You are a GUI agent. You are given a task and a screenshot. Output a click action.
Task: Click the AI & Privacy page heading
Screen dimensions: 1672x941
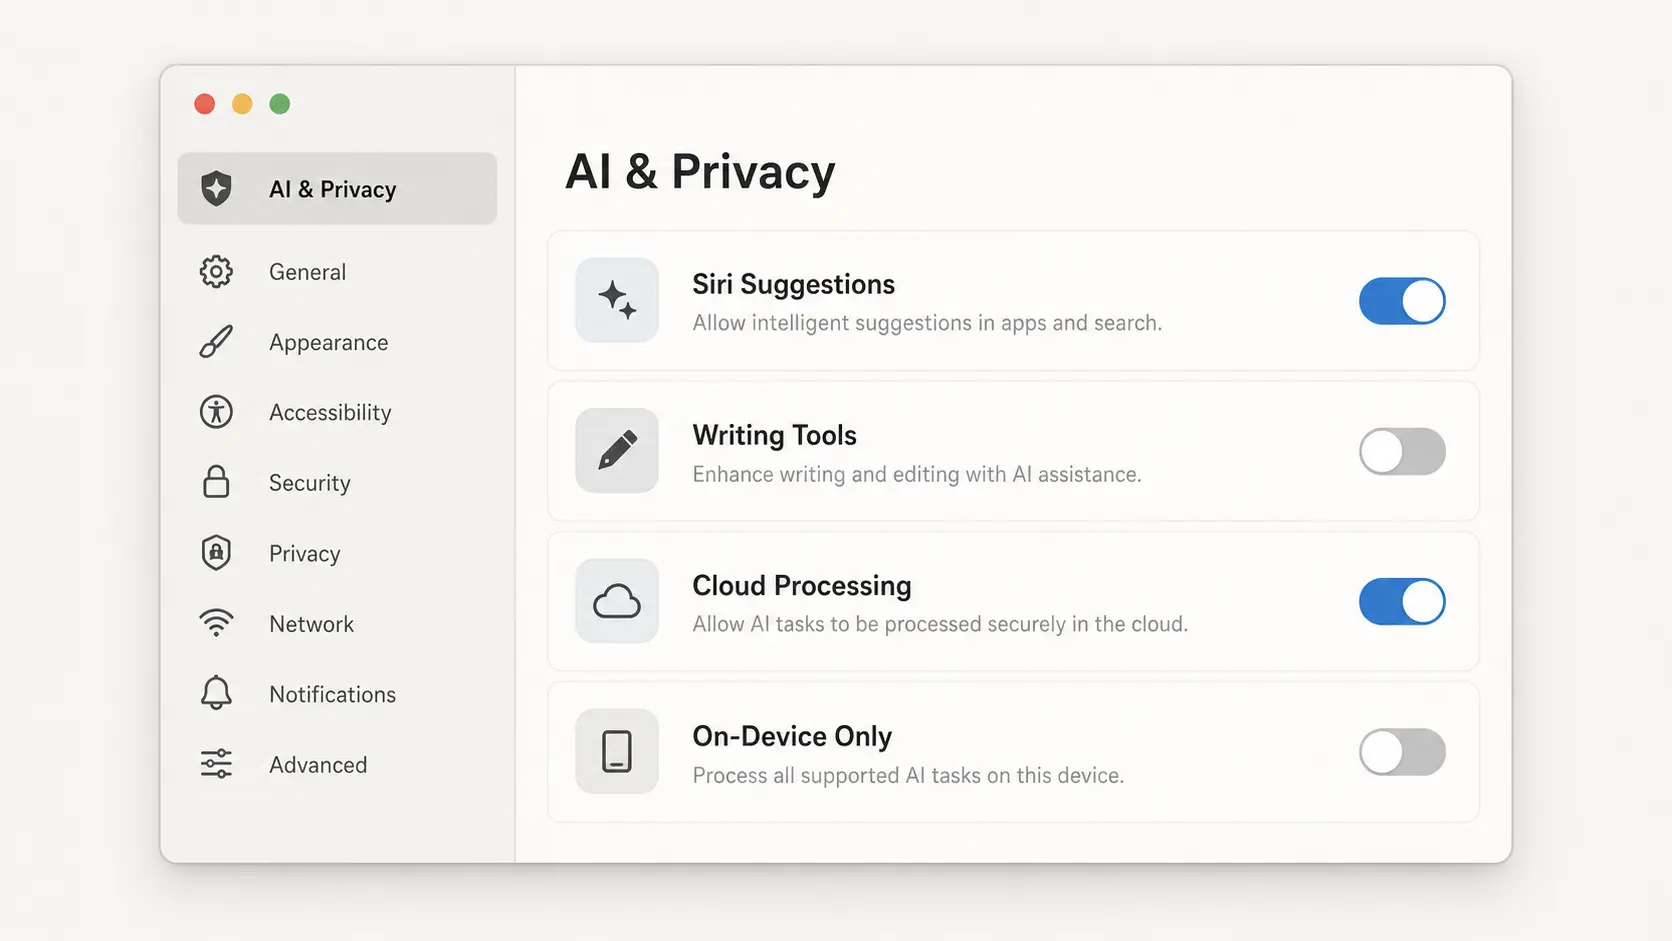coord(700,171)
